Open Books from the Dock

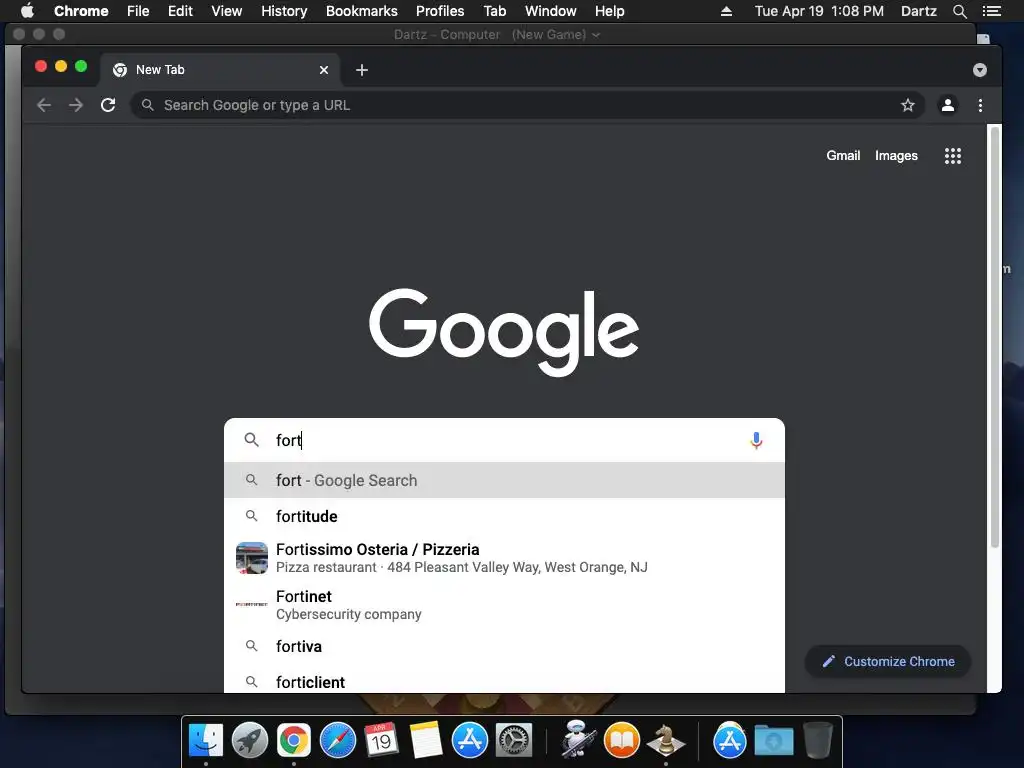(x=622, y=741)
